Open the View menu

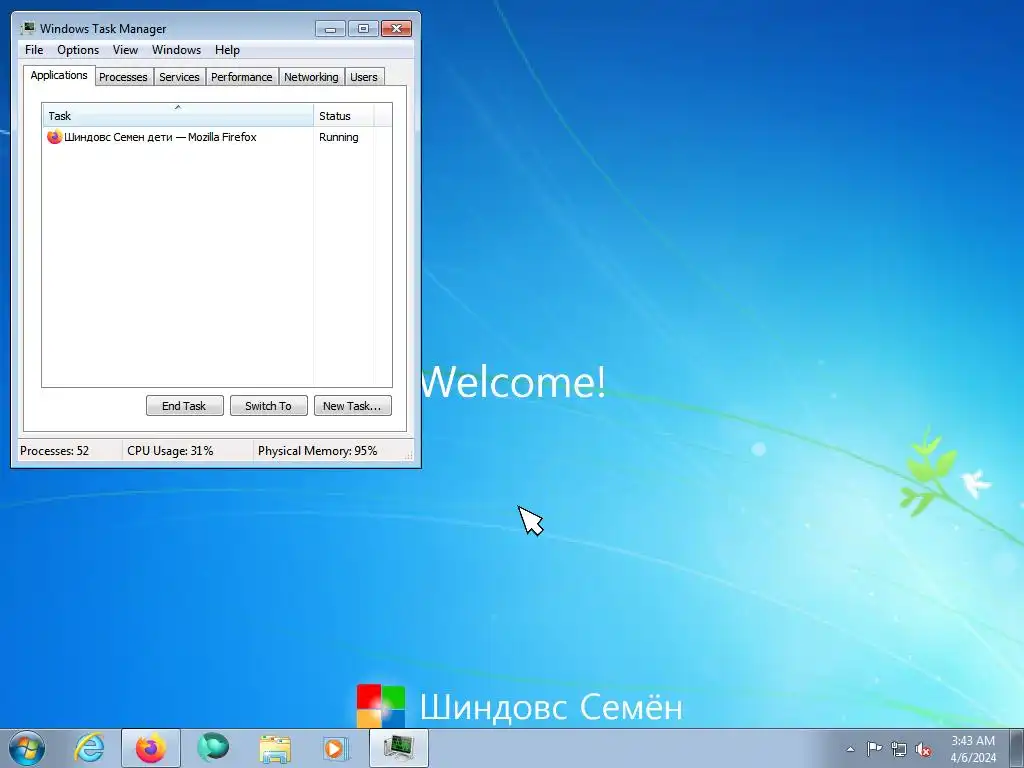point(125,50)
